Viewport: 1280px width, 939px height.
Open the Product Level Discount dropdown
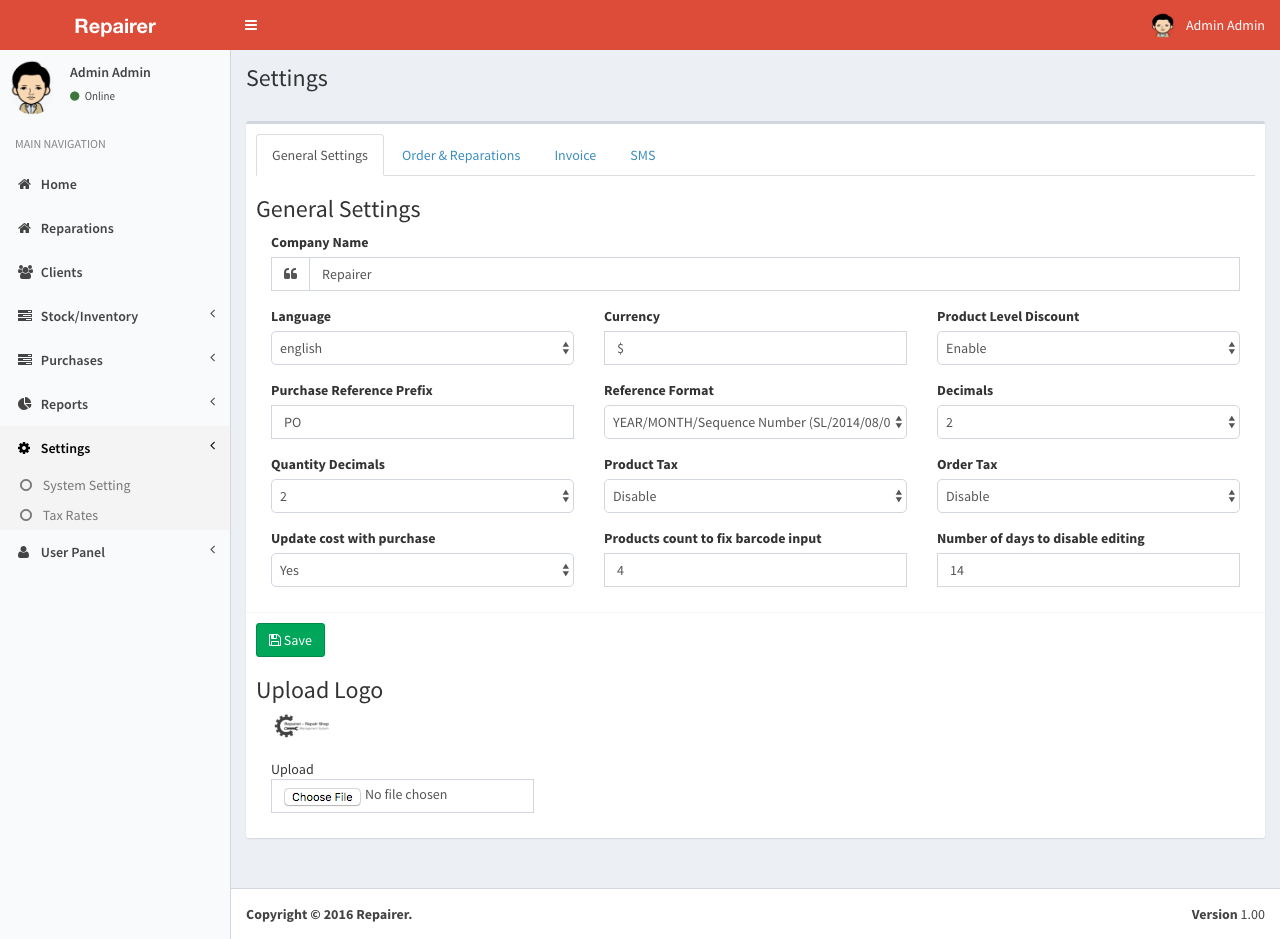tap(1088, 348)
